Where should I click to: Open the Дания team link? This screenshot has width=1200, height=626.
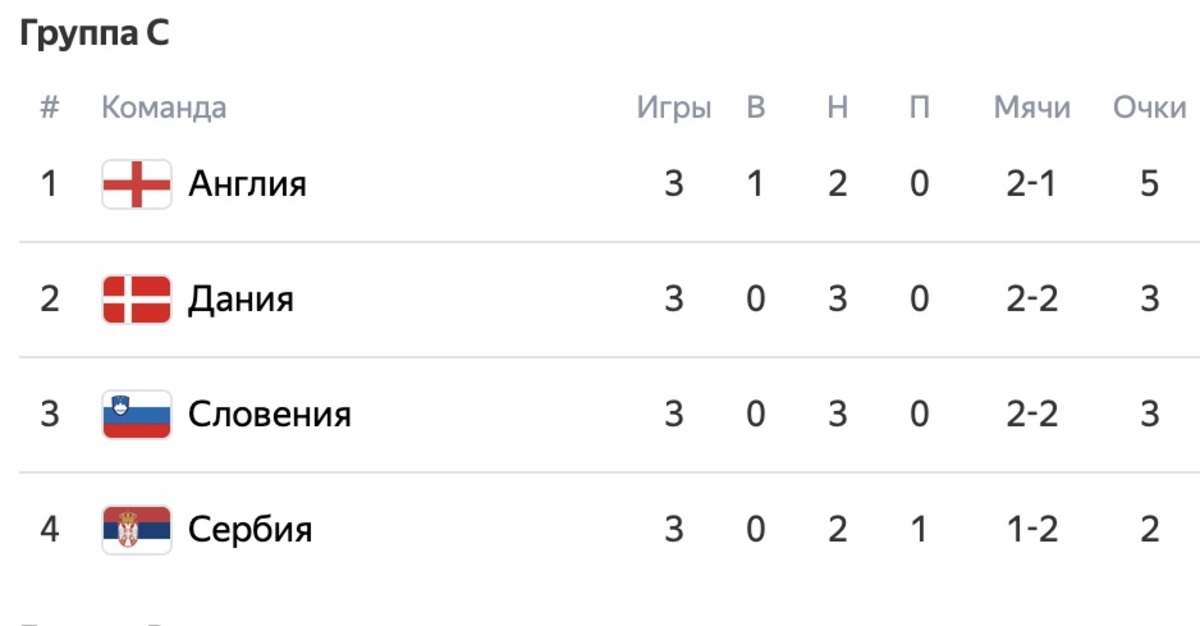pos(241,299)
